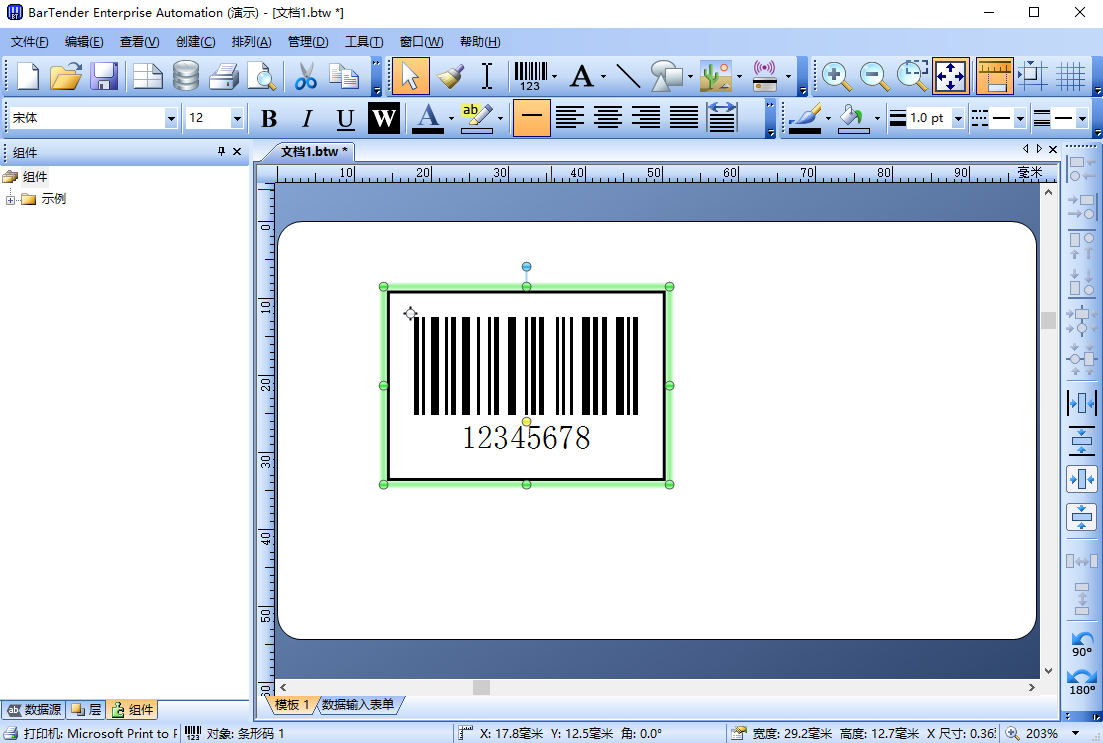Expand the 示例 folder in the tree
Image resolution: width=1103 pixels, height=743 pixels.
[x=11, y=200]
